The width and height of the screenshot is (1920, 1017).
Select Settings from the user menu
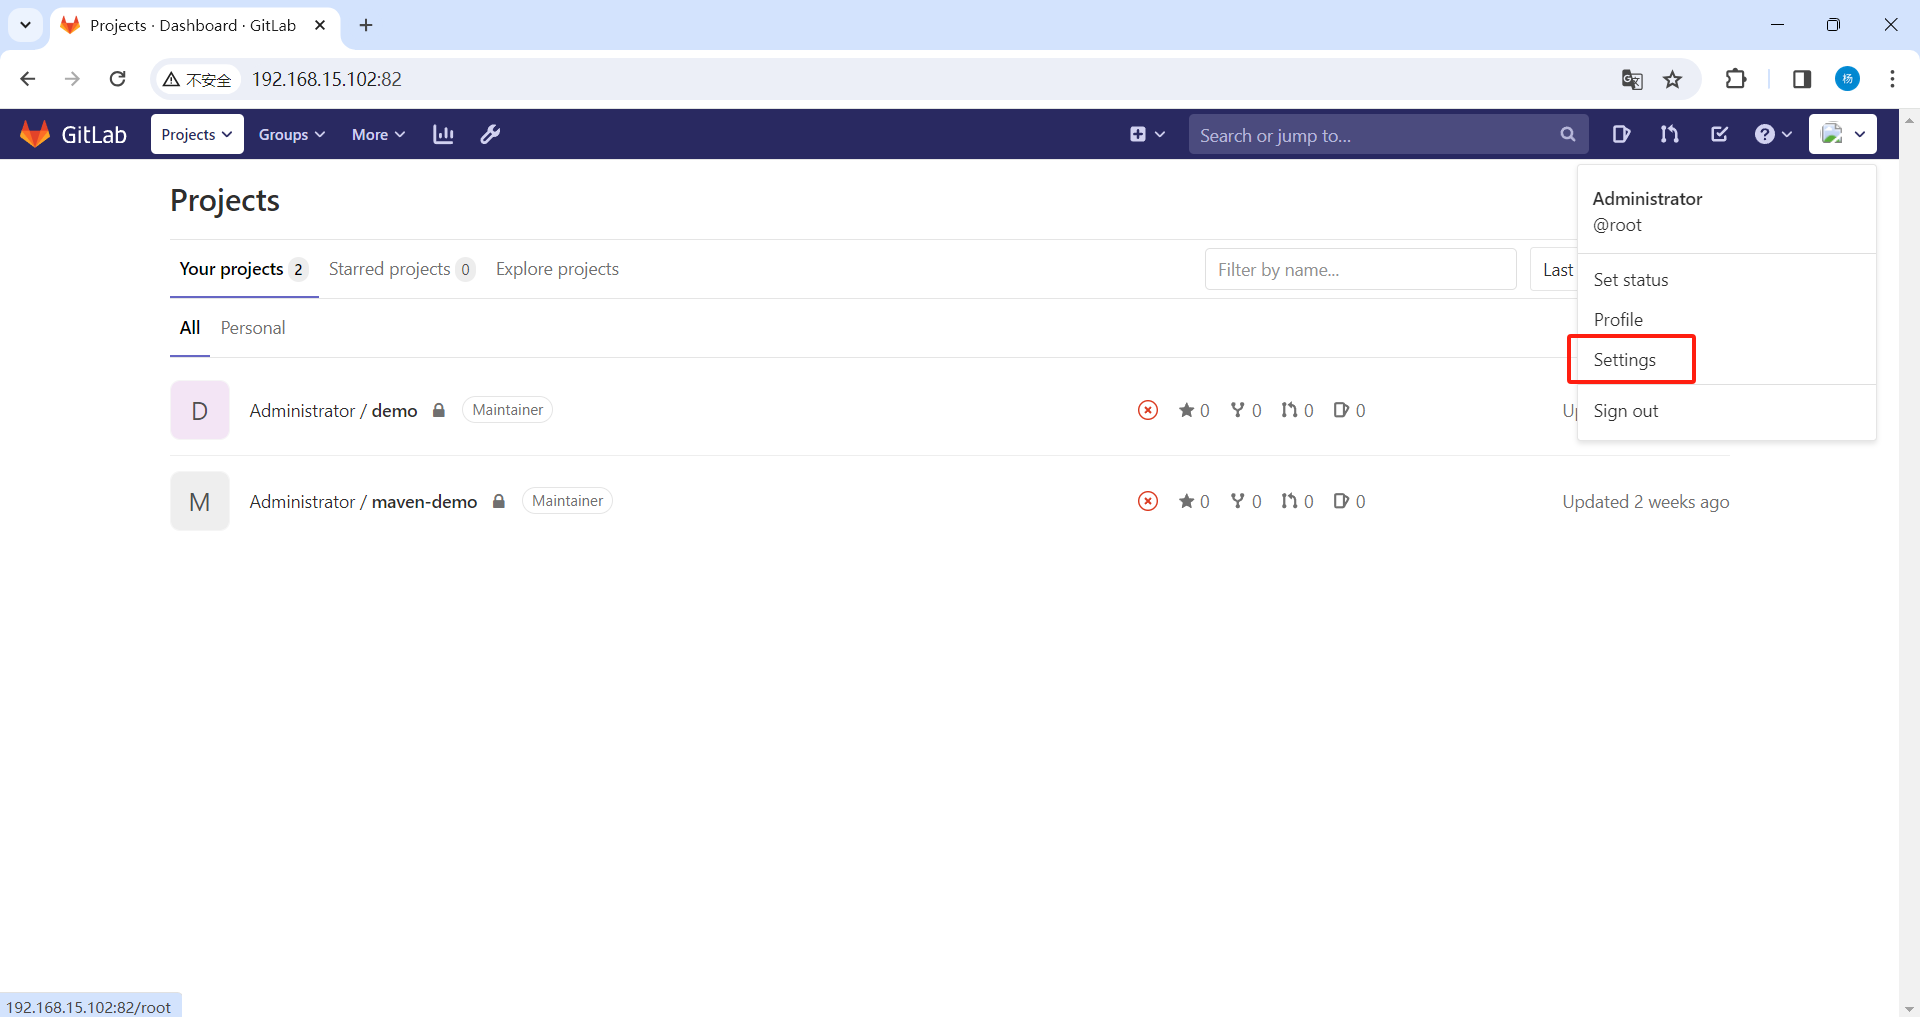1625,359
